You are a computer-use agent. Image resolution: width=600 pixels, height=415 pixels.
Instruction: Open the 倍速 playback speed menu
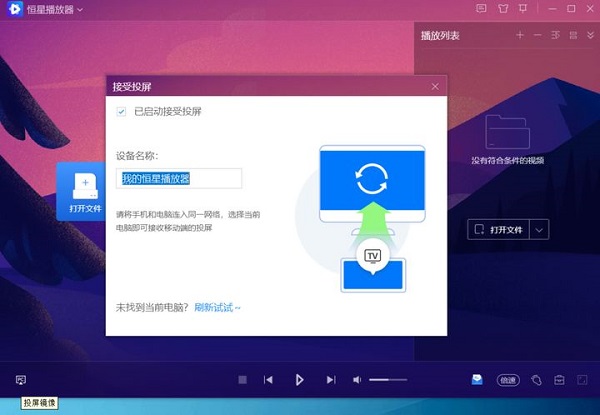click(x=508, y=380)
